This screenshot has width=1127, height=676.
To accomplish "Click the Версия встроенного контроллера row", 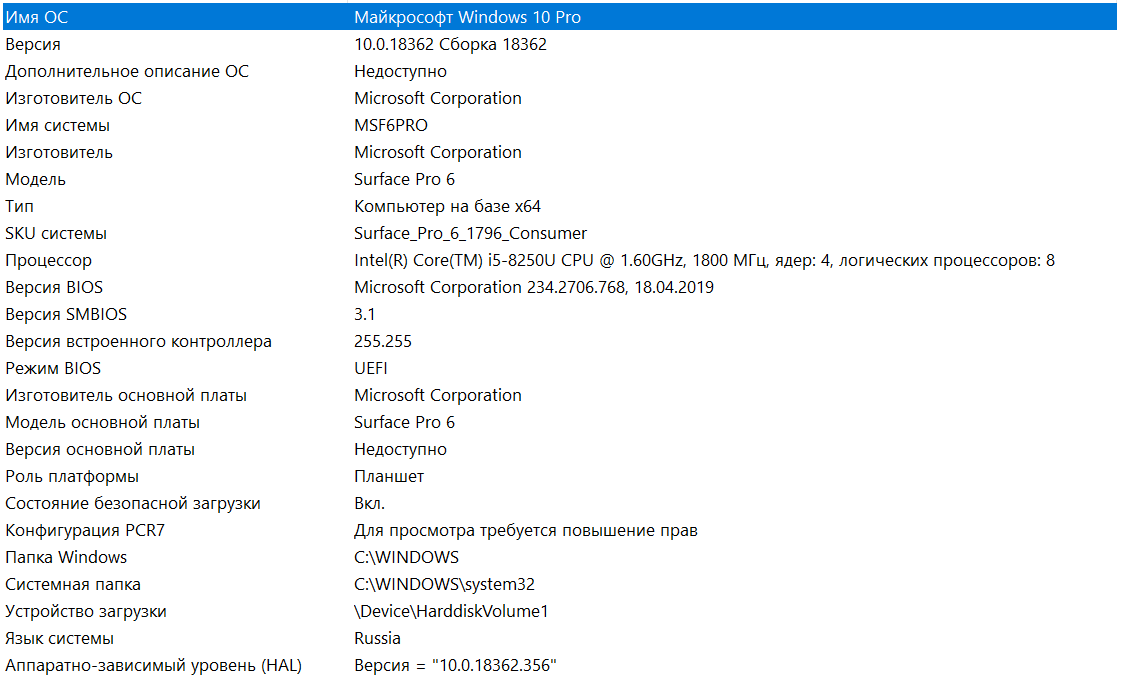I will [560, 341].
